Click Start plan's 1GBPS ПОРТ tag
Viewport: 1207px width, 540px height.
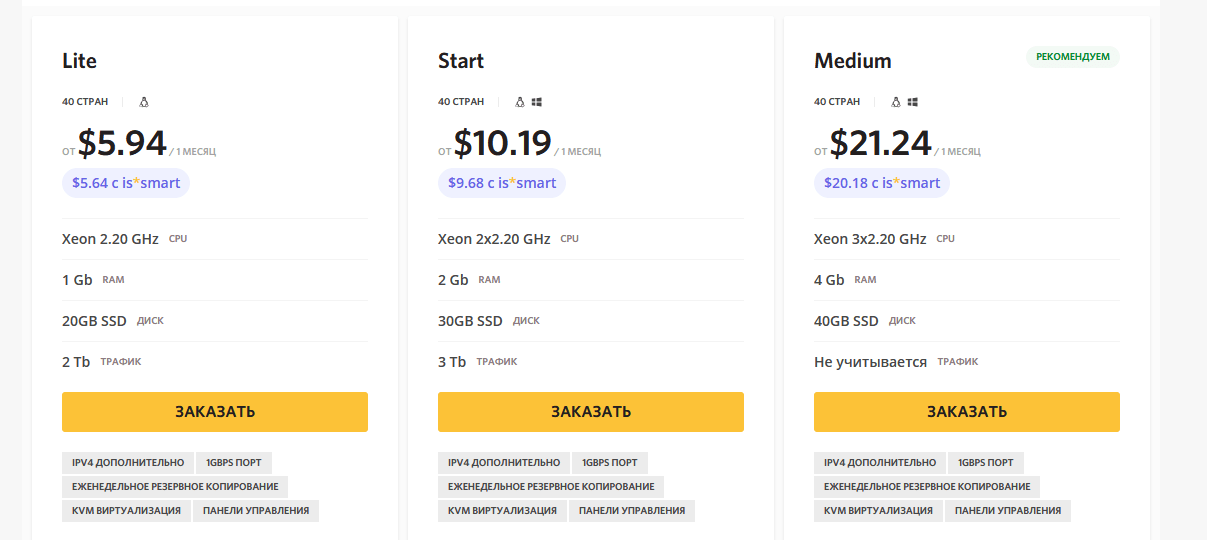point(610,463)
